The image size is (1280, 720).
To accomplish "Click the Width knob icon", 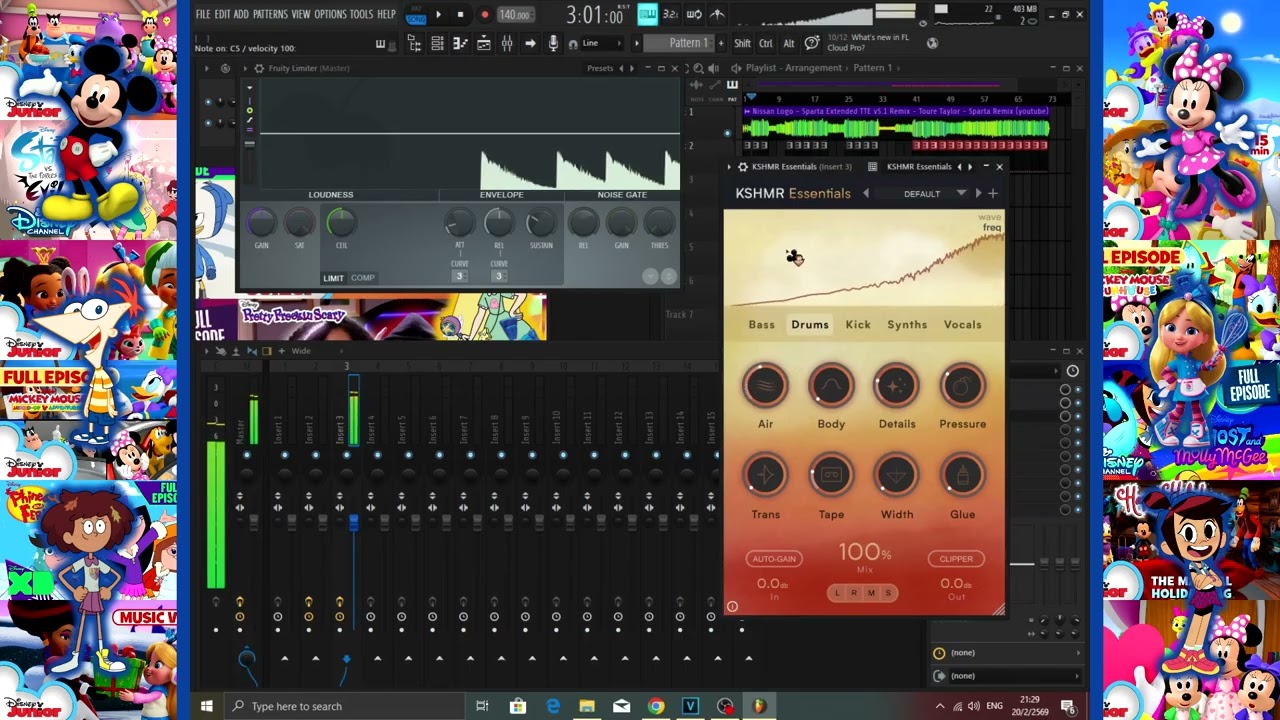I will (x=897, y=476).
